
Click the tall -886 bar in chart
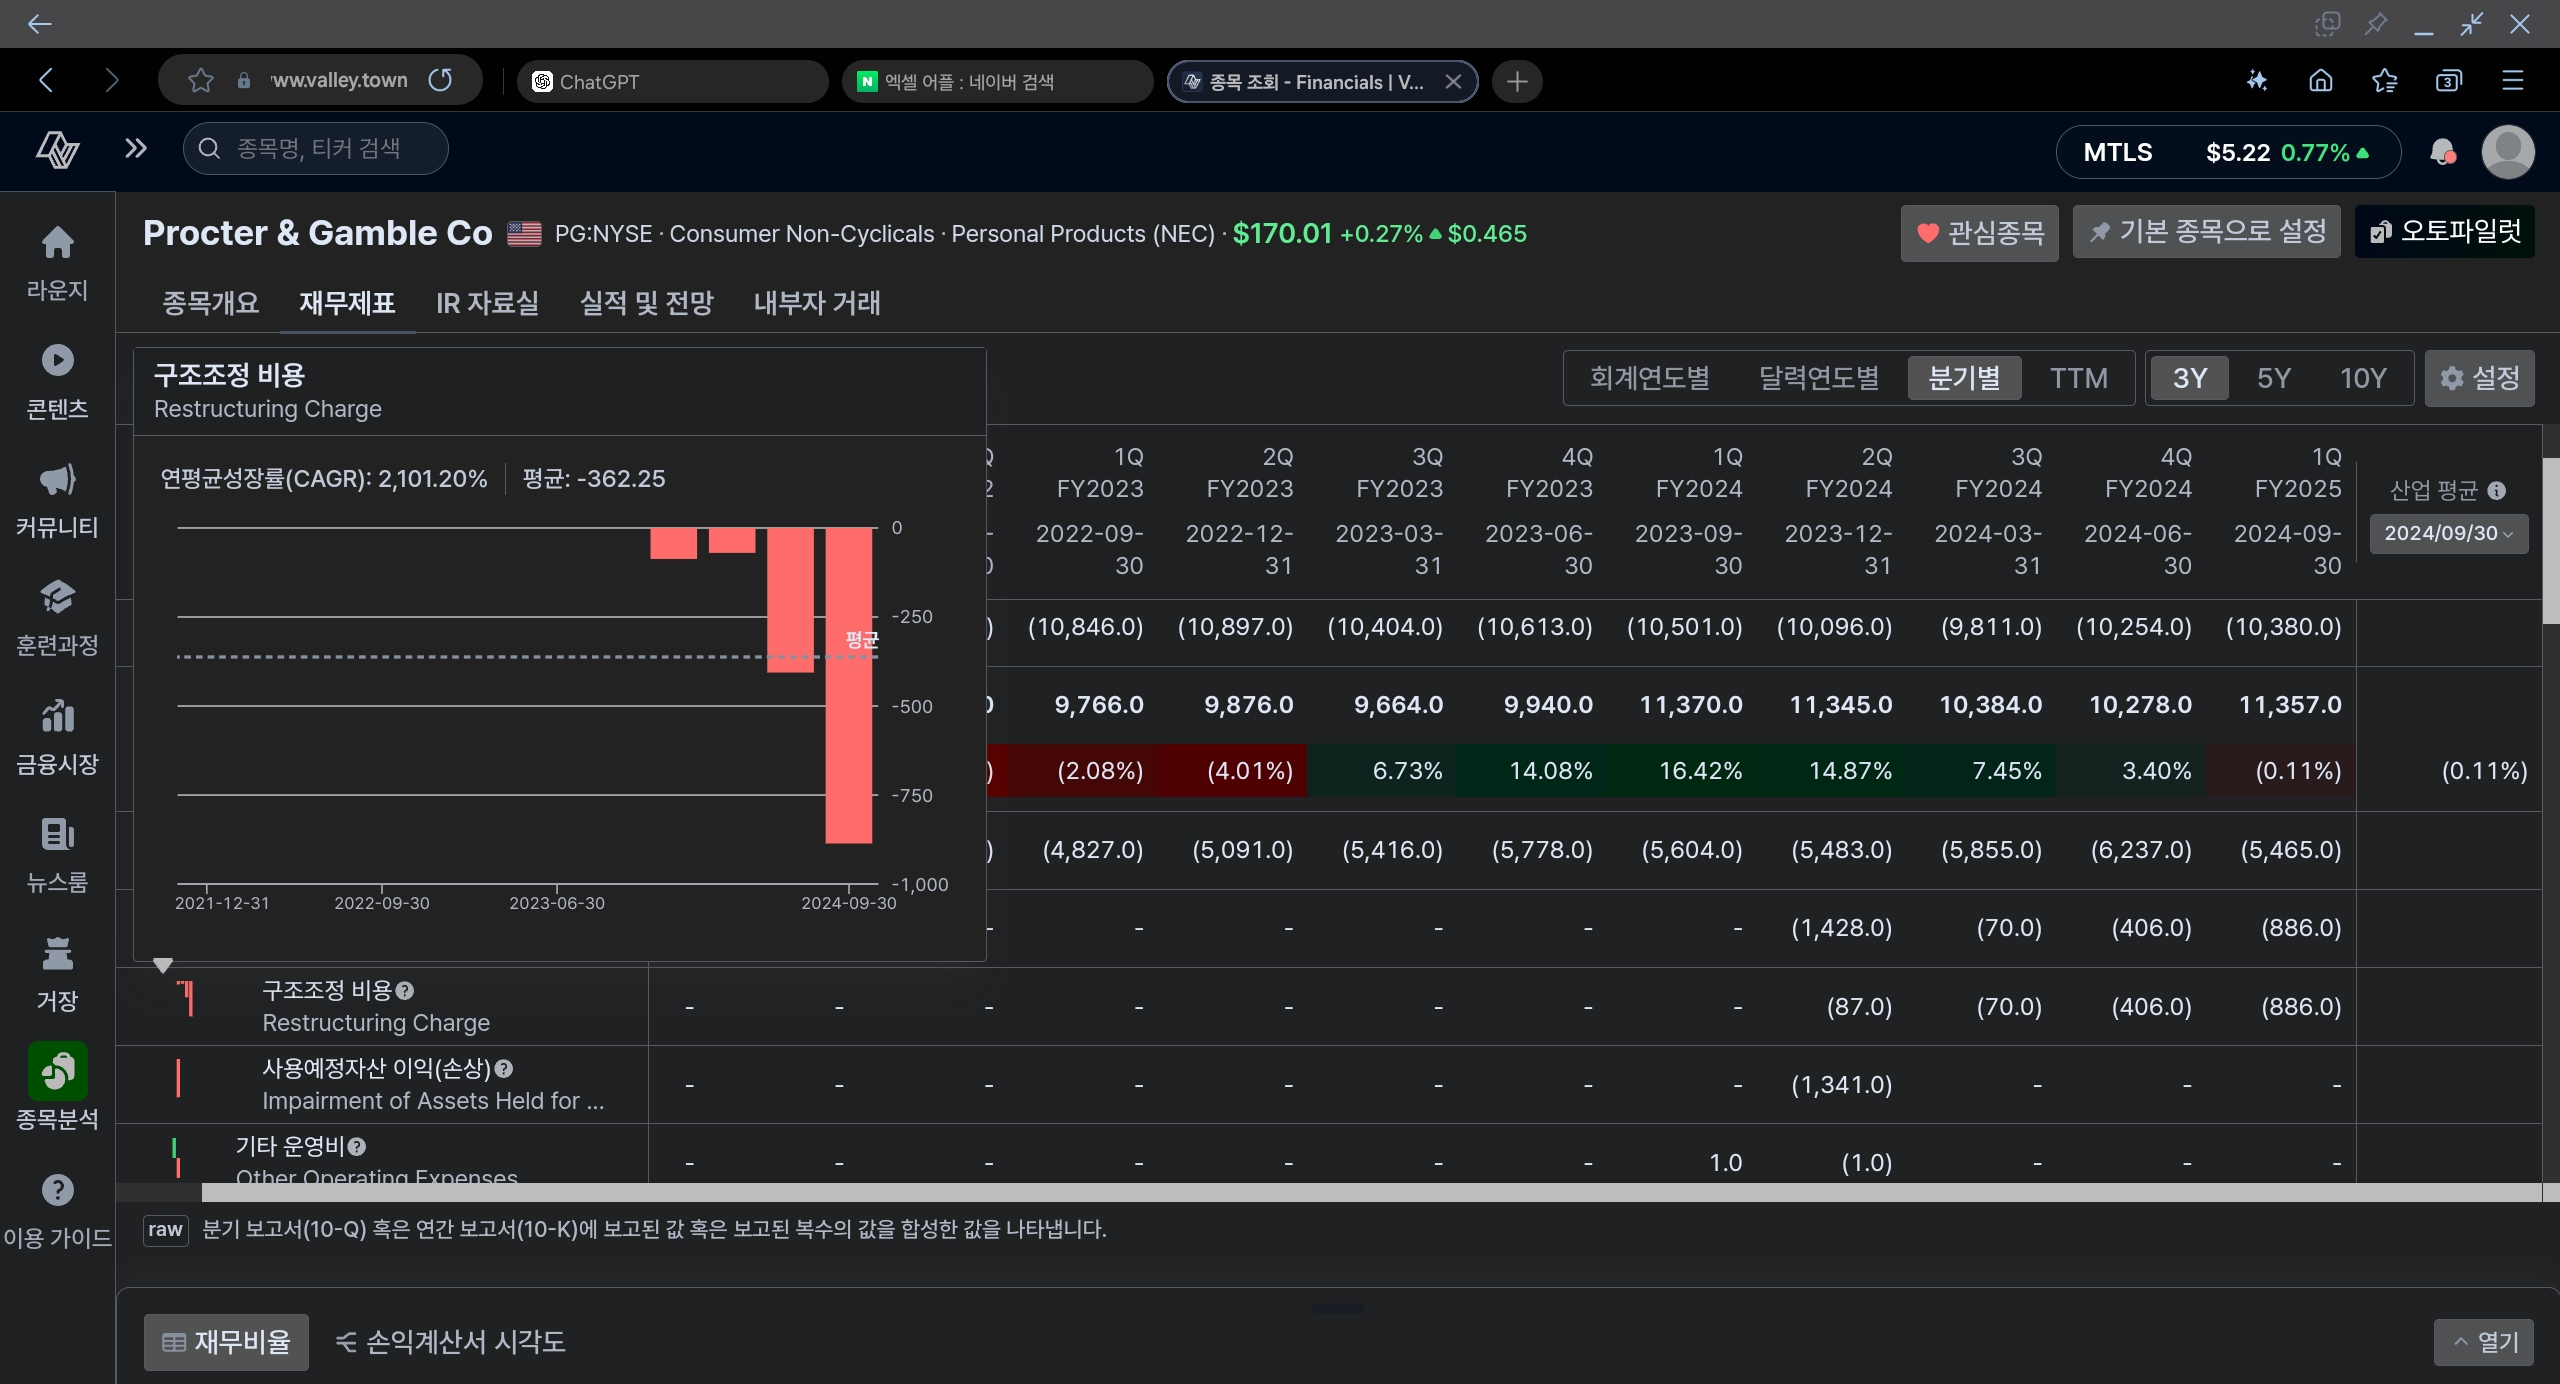[x=848, y=685]
